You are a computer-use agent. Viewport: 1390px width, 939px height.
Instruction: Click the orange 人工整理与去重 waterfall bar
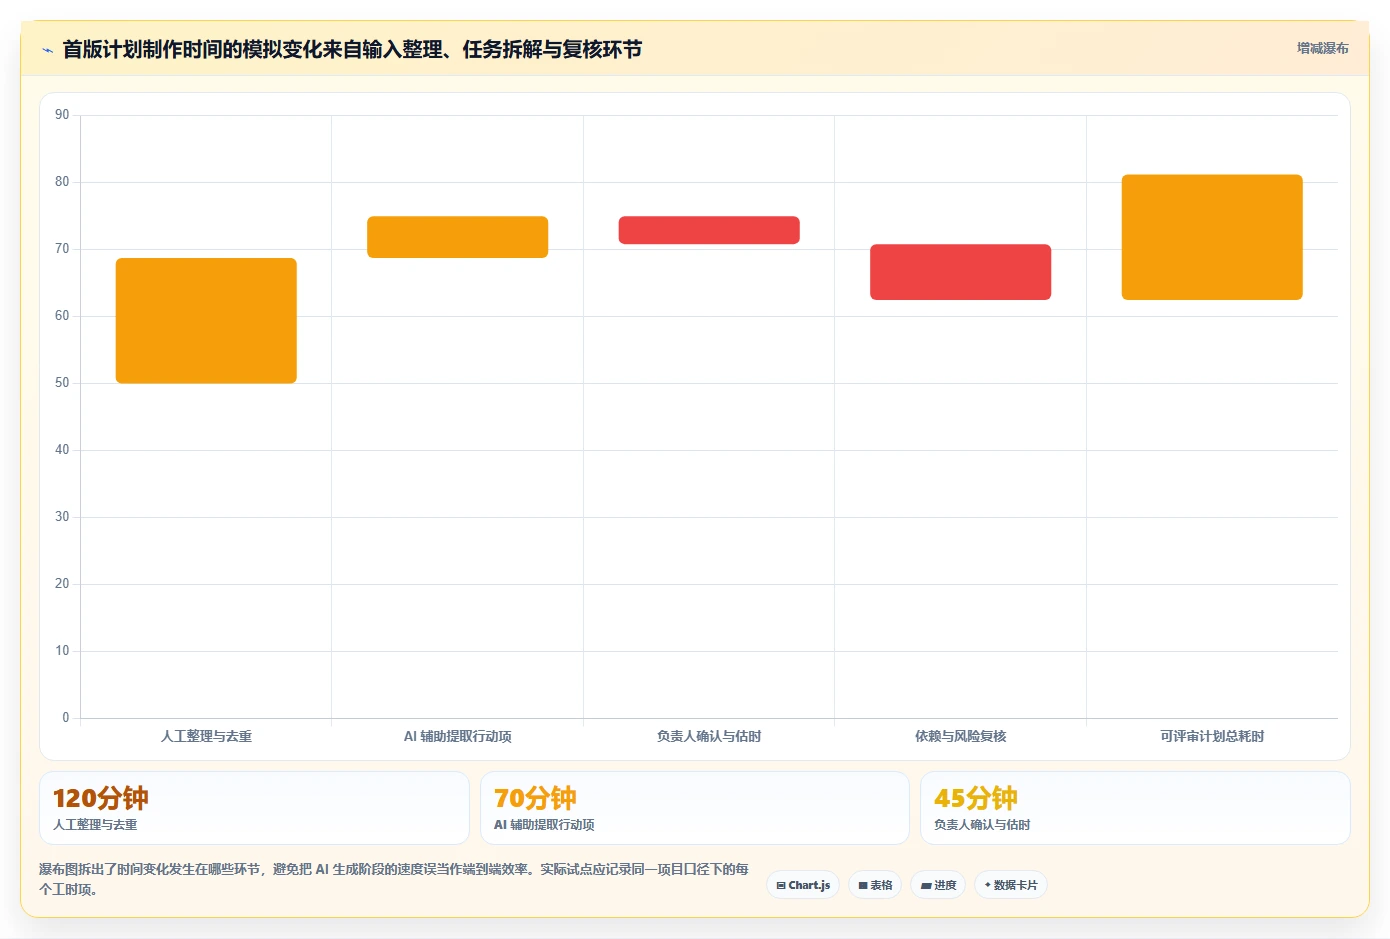coord(206,321)
